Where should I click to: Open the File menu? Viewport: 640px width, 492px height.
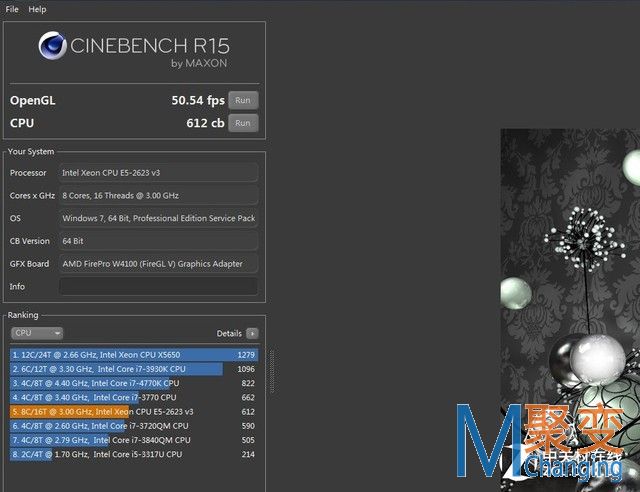pyautogui.click(x=12, y=9)
